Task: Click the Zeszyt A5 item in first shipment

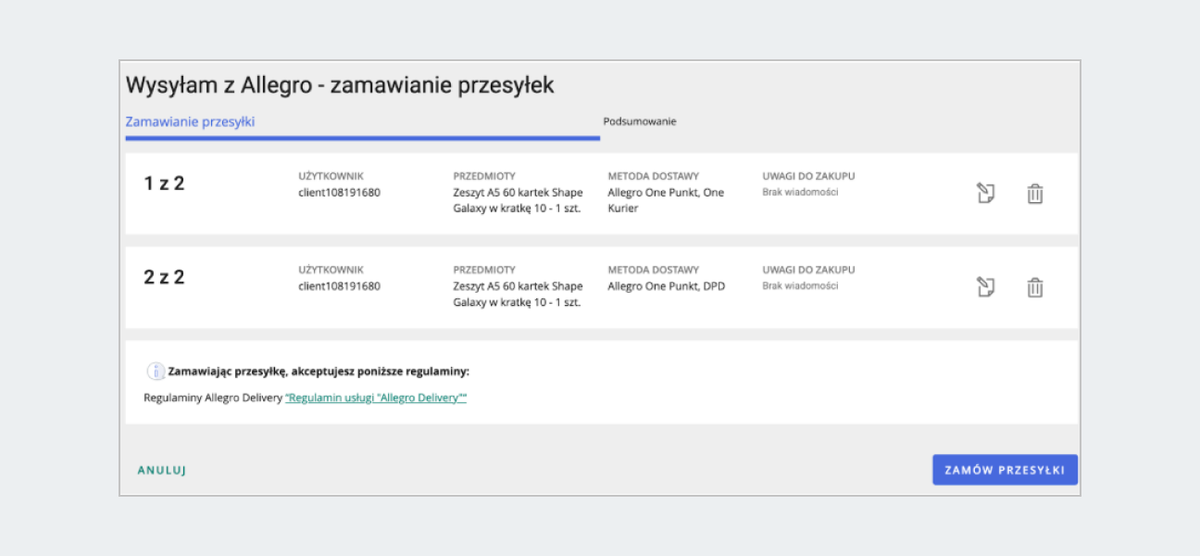Action: [x=517, y=200]
